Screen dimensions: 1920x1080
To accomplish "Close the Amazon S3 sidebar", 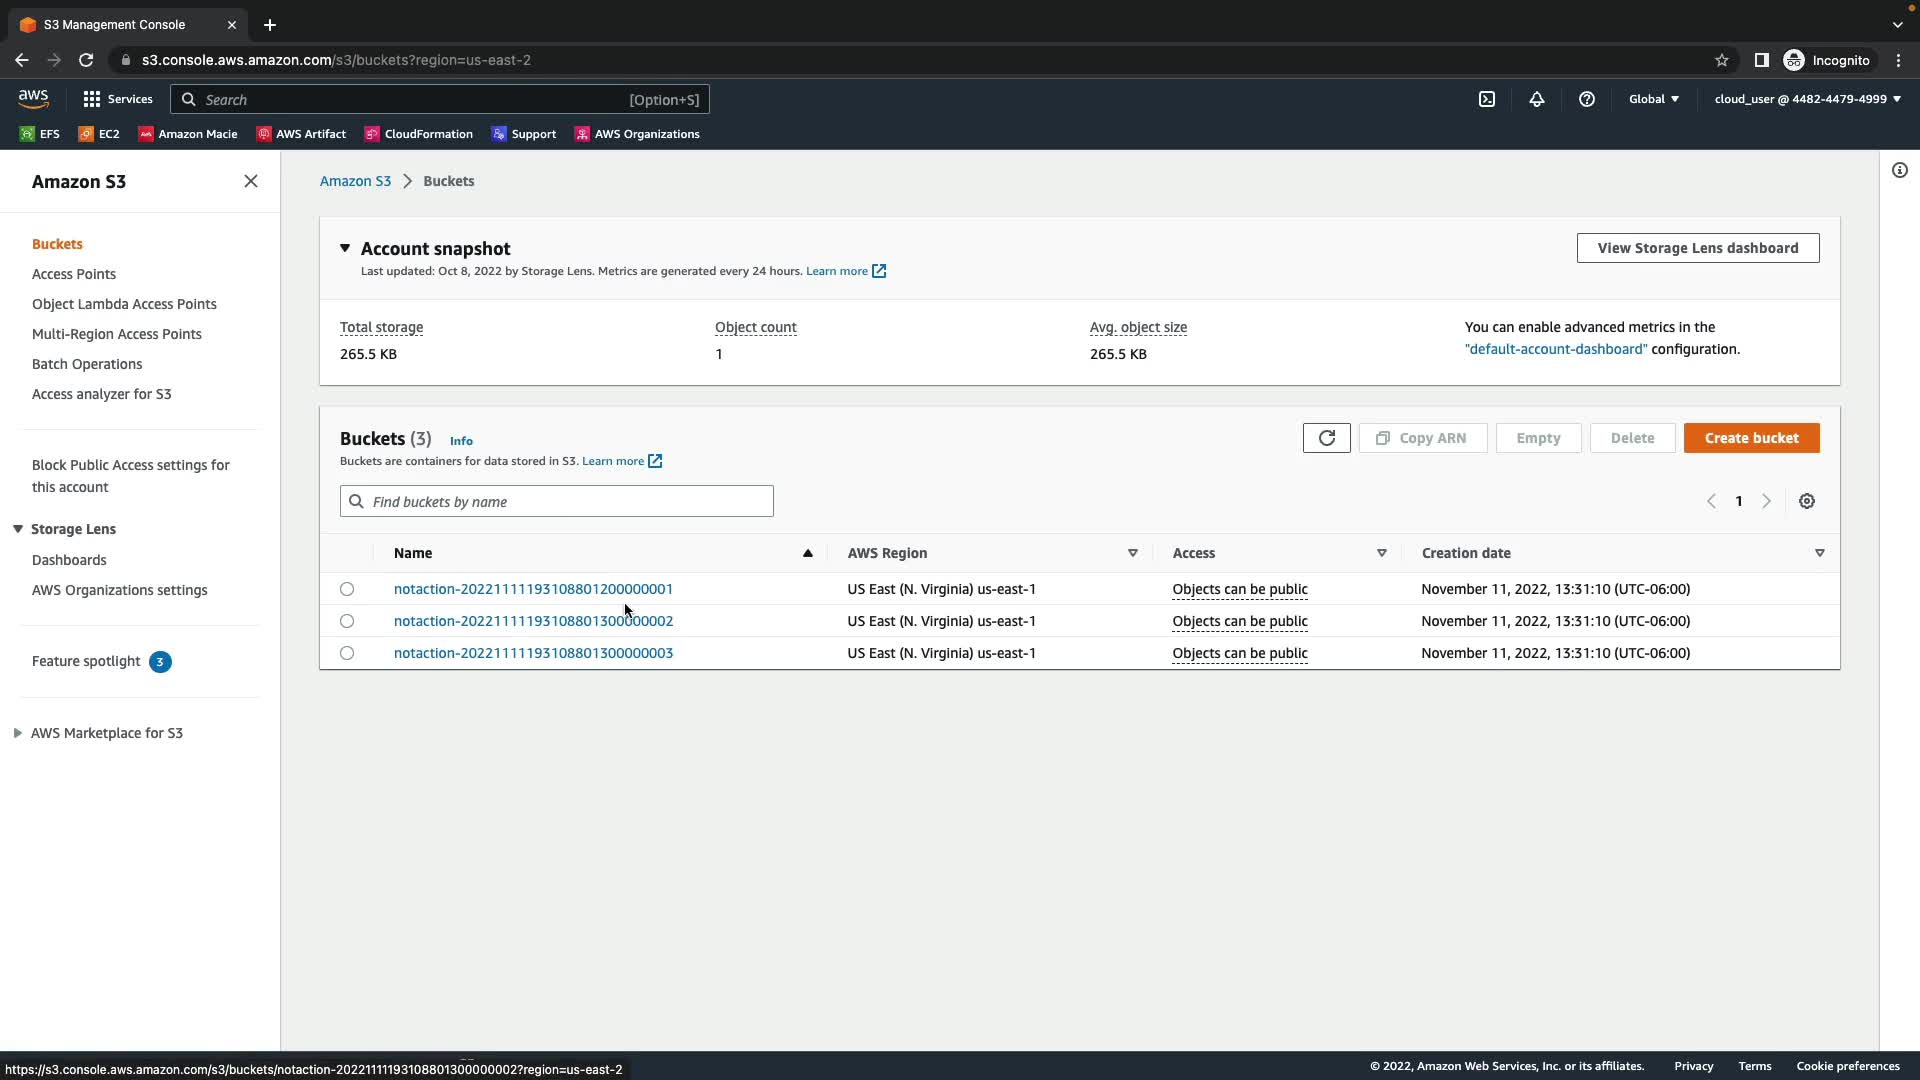I will [251, 181].
